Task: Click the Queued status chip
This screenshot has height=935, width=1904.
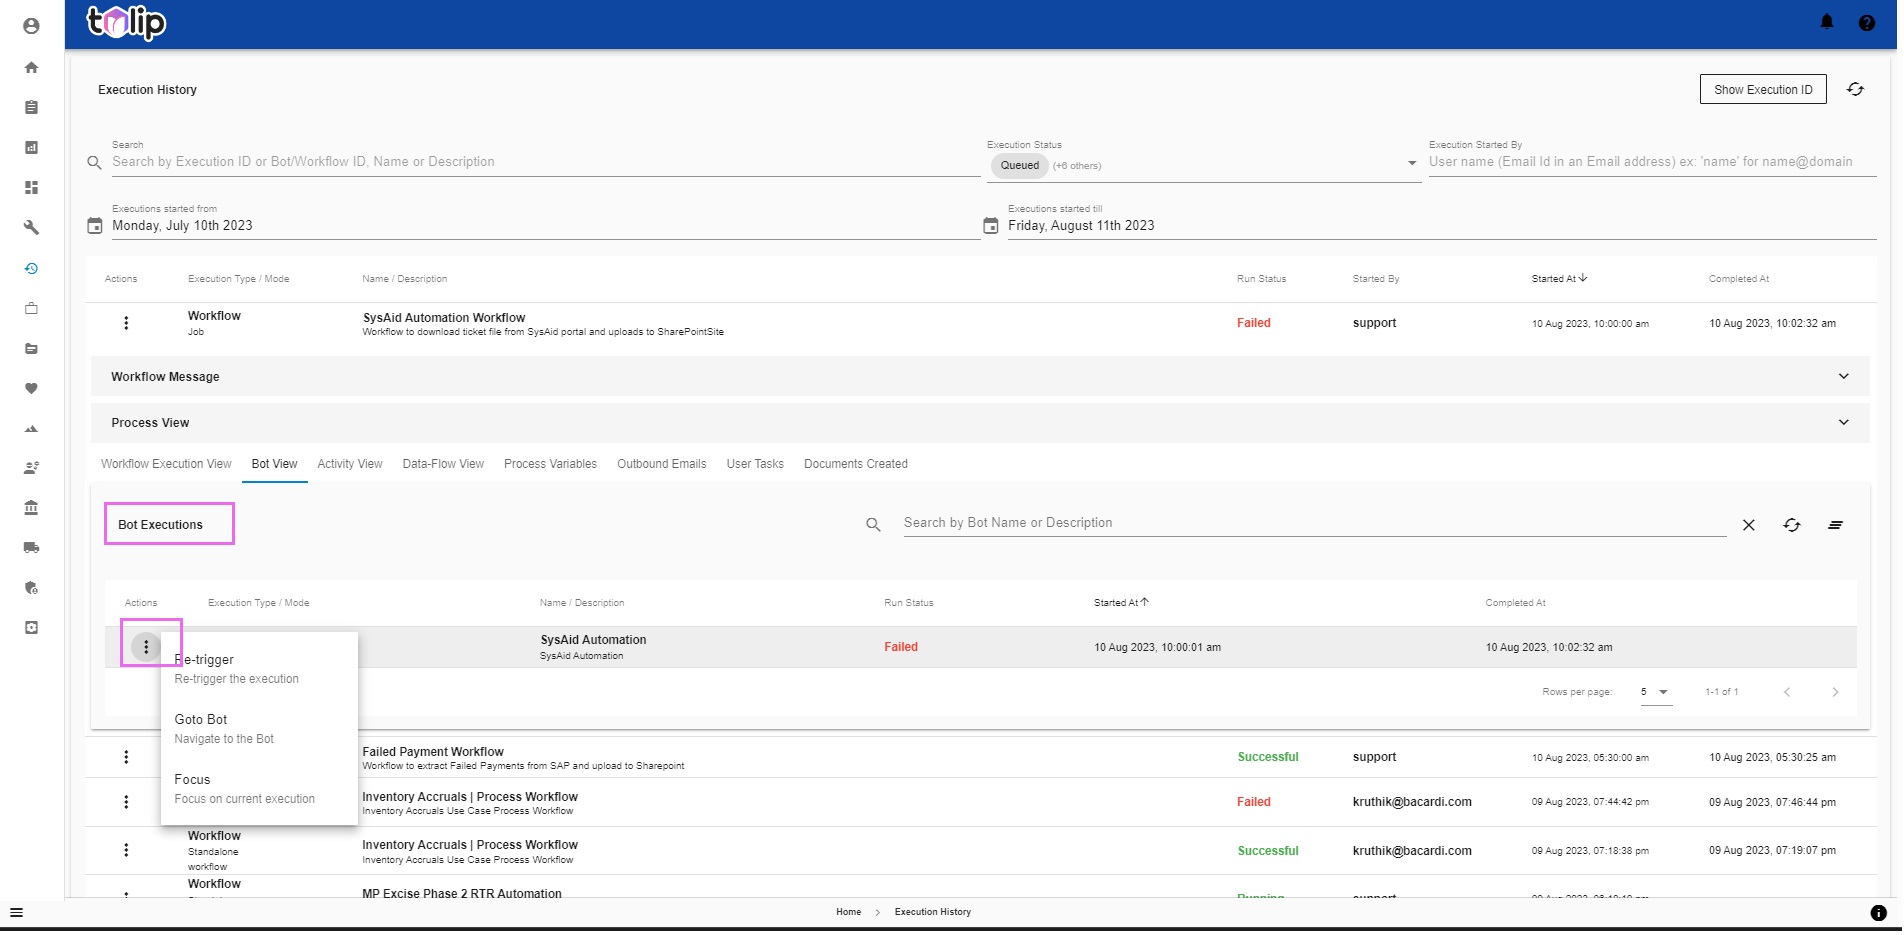Action: click(x=1019, y=166)
